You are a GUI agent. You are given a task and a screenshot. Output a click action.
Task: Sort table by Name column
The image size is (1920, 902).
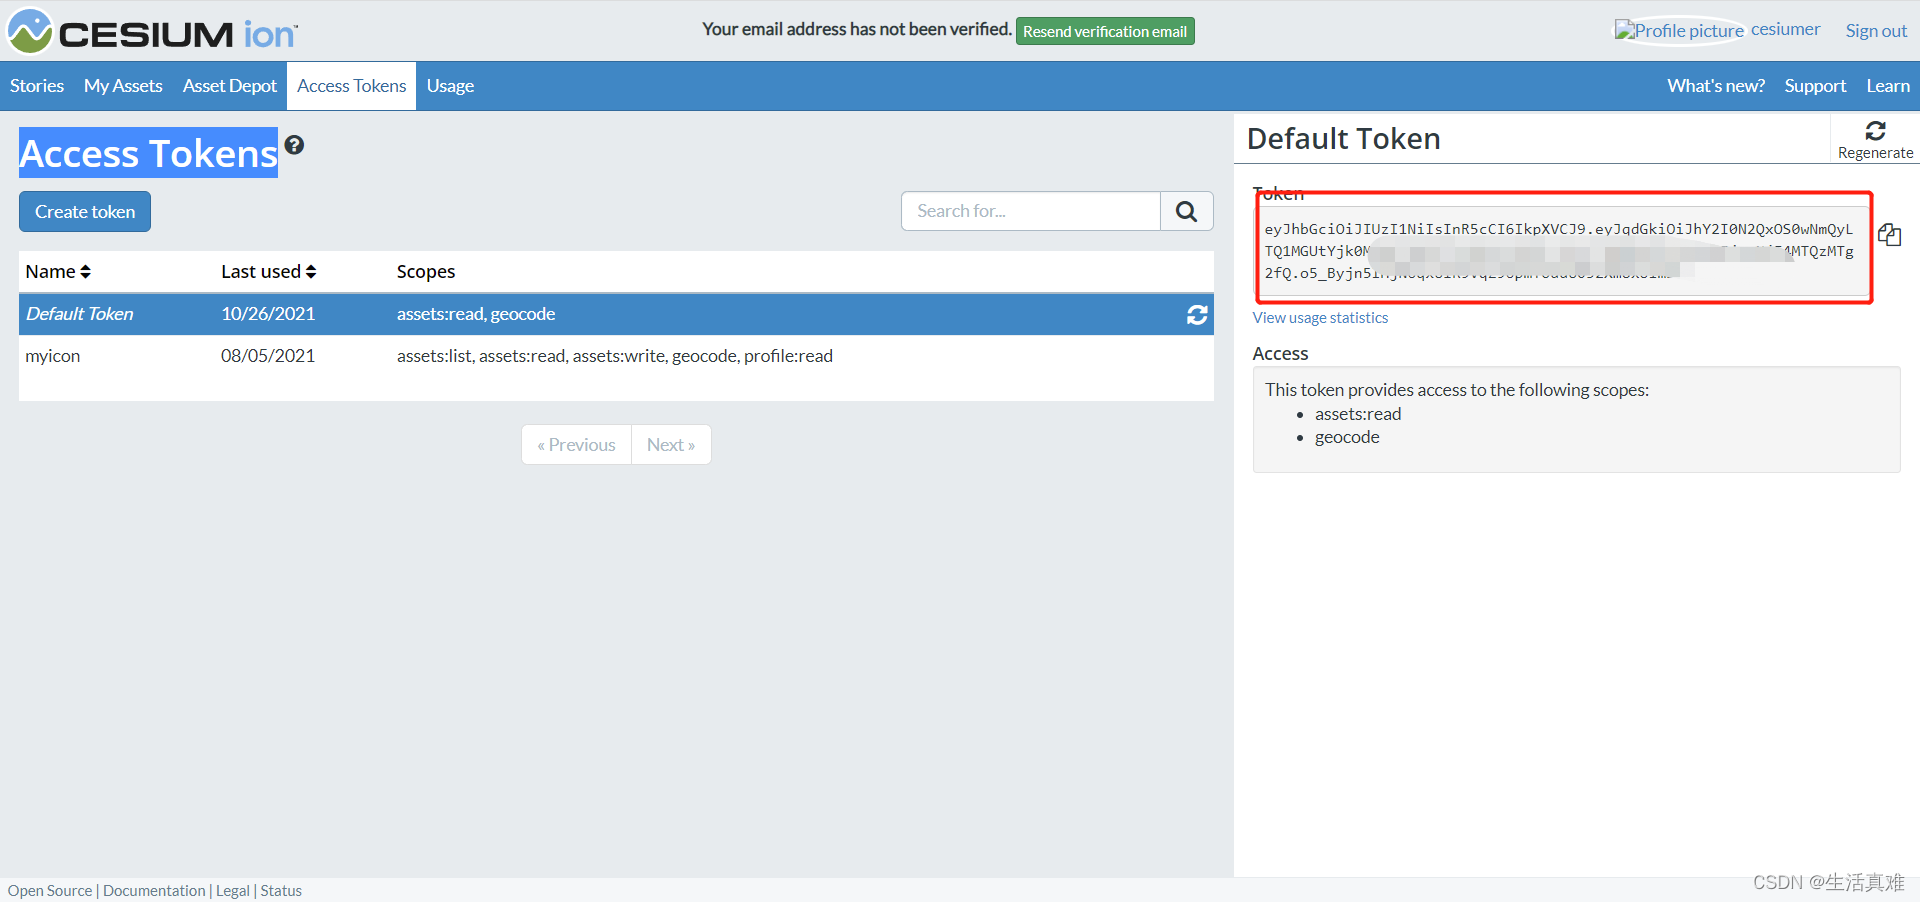(x=58, y=272)
